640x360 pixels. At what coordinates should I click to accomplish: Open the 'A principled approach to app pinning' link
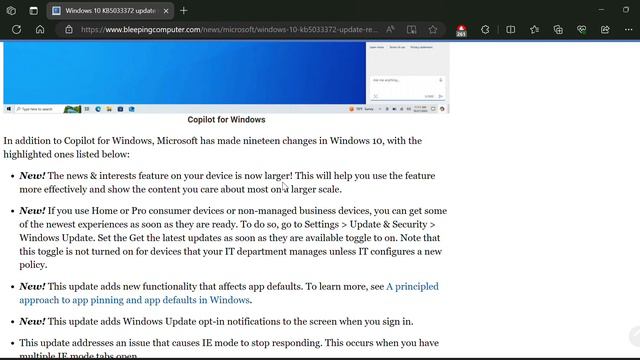tap(229, 293)
